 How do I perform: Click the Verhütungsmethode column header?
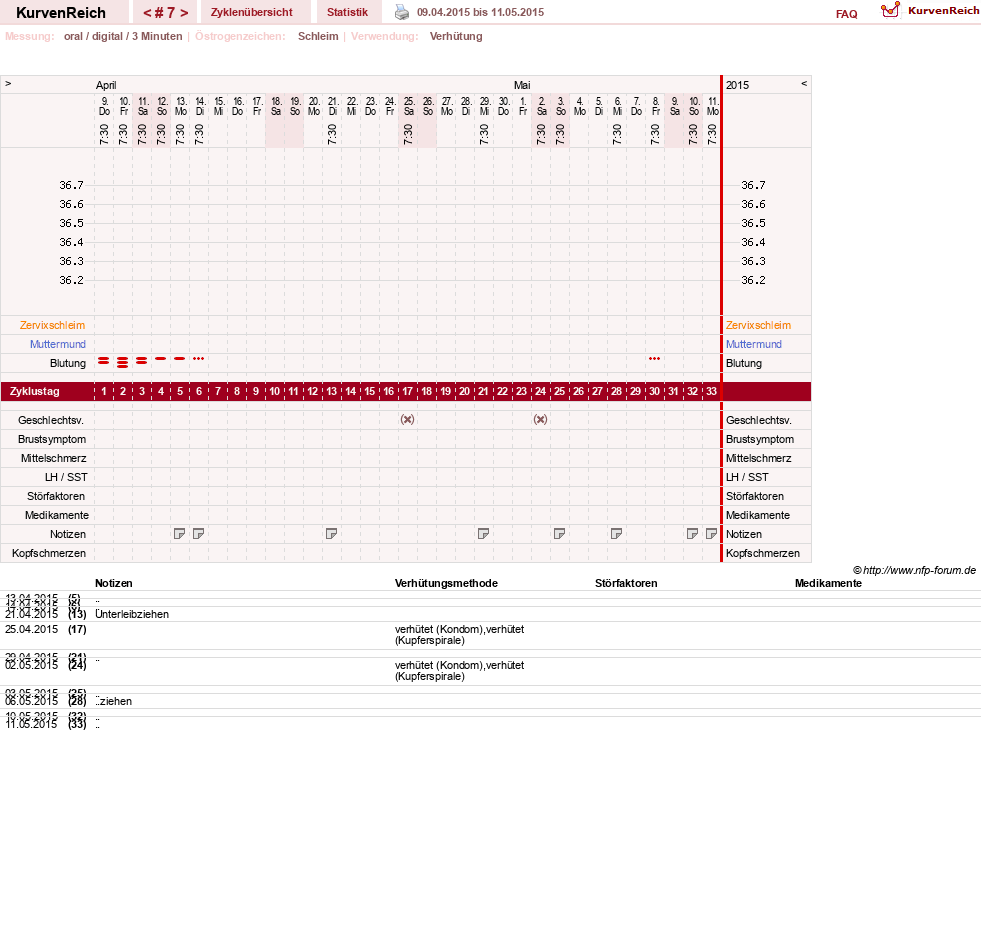pyautogui.click(x=446, y=583)
